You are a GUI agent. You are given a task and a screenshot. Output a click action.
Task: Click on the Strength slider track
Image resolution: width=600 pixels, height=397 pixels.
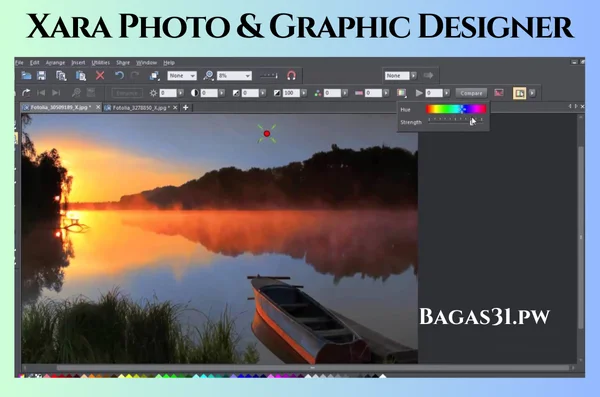tap(455, 121)
